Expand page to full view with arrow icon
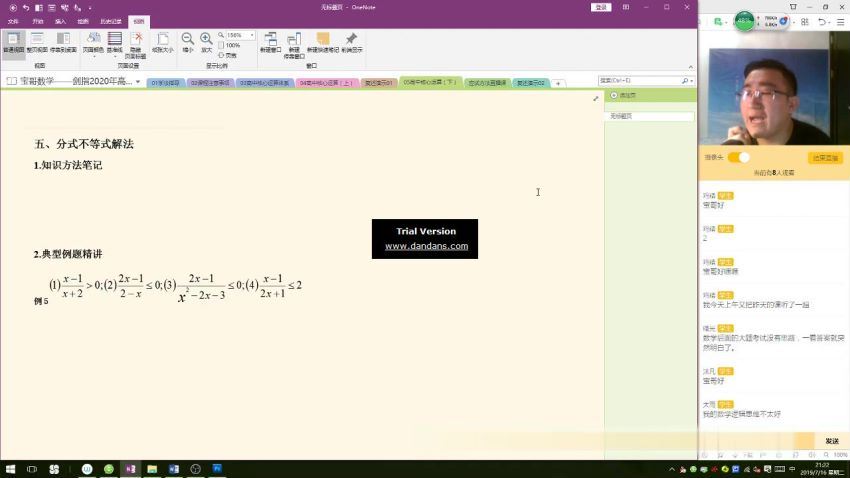 [596, 99]
